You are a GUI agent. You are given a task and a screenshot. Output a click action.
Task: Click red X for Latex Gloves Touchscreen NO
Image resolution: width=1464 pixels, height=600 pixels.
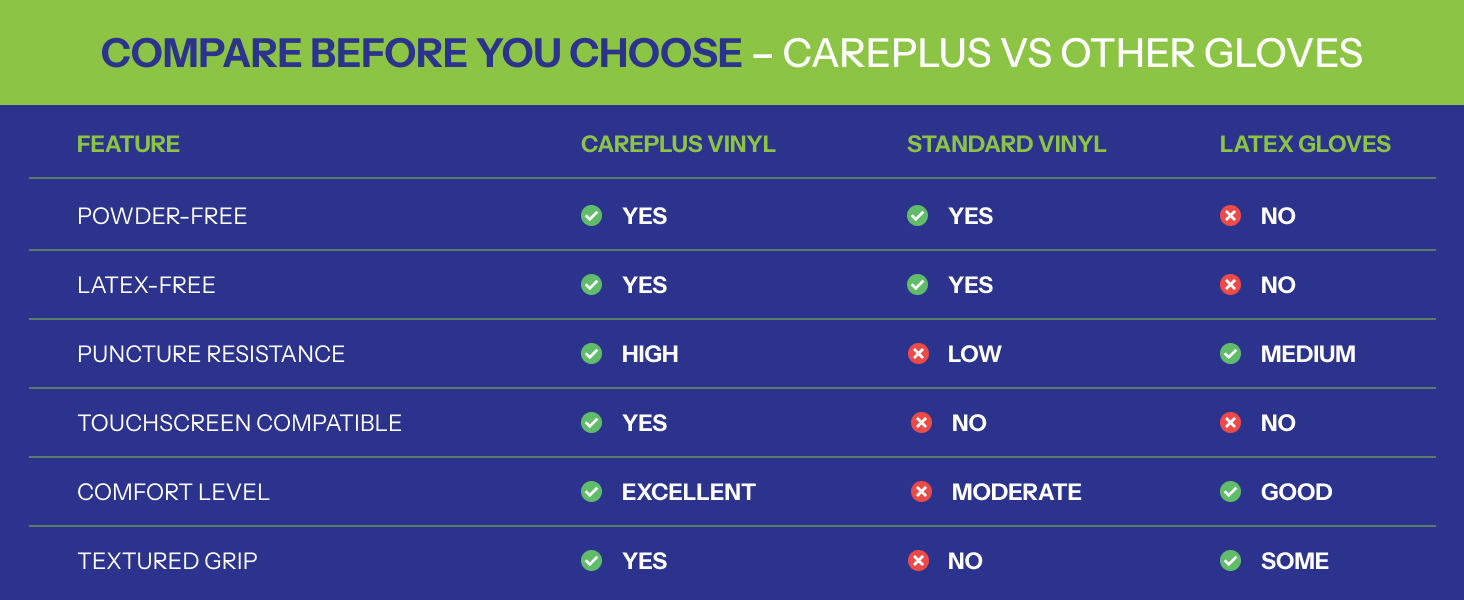[1231, 423]
